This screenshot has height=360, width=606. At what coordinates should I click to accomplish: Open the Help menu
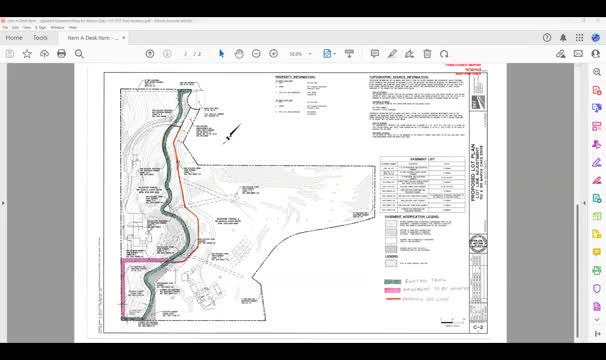73,27
